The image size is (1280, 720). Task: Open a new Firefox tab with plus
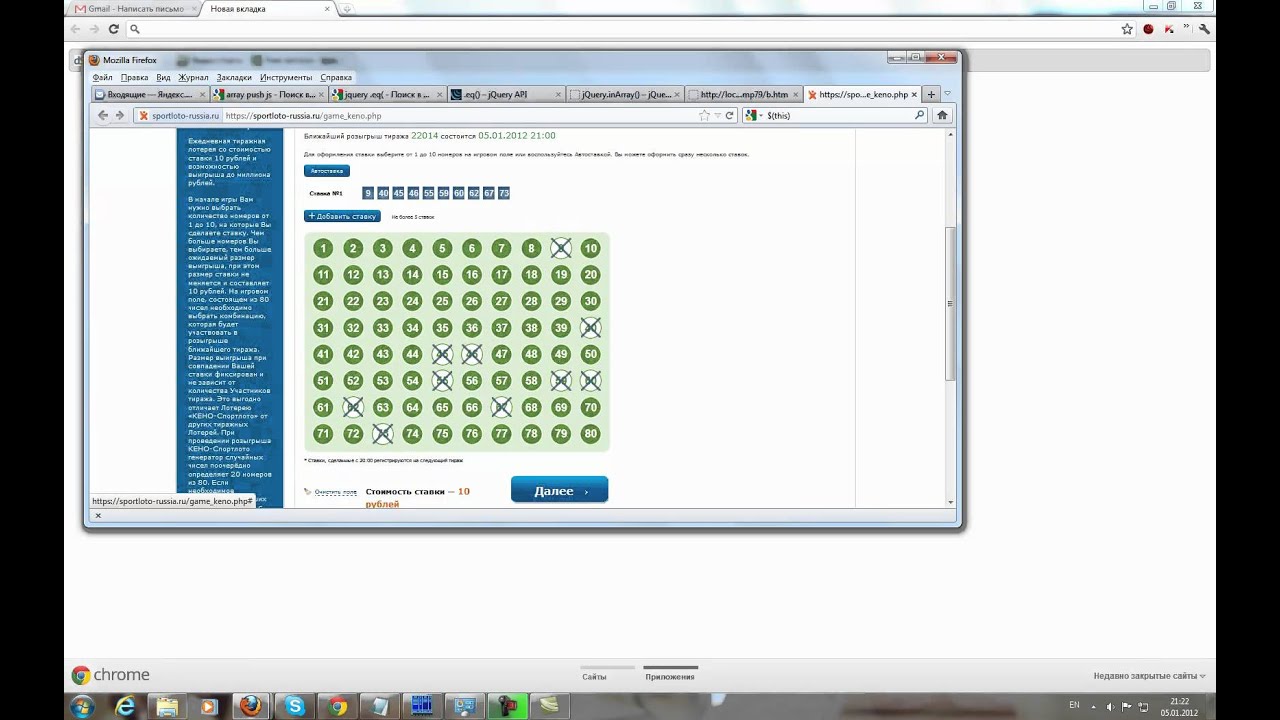pos(931,95)
